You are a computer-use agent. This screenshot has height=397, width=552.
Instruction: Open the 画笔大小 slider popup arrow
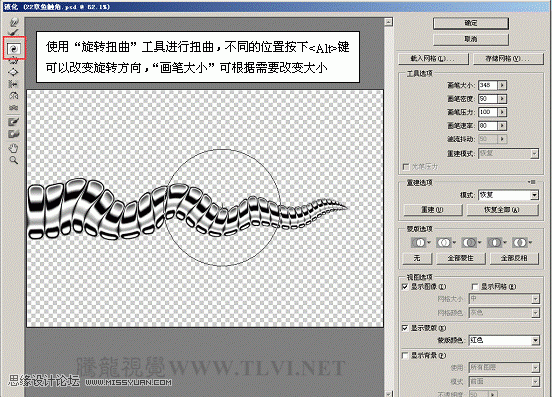pos(502,85)
